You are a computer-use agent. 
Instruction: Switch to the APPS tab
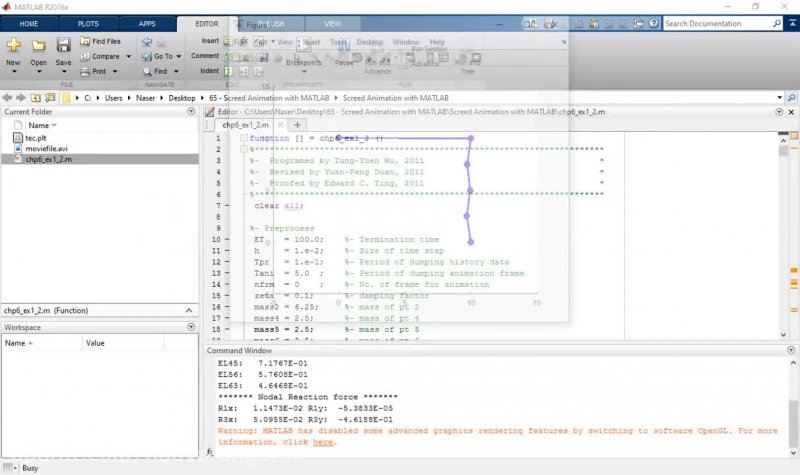(x=147, y=23)
